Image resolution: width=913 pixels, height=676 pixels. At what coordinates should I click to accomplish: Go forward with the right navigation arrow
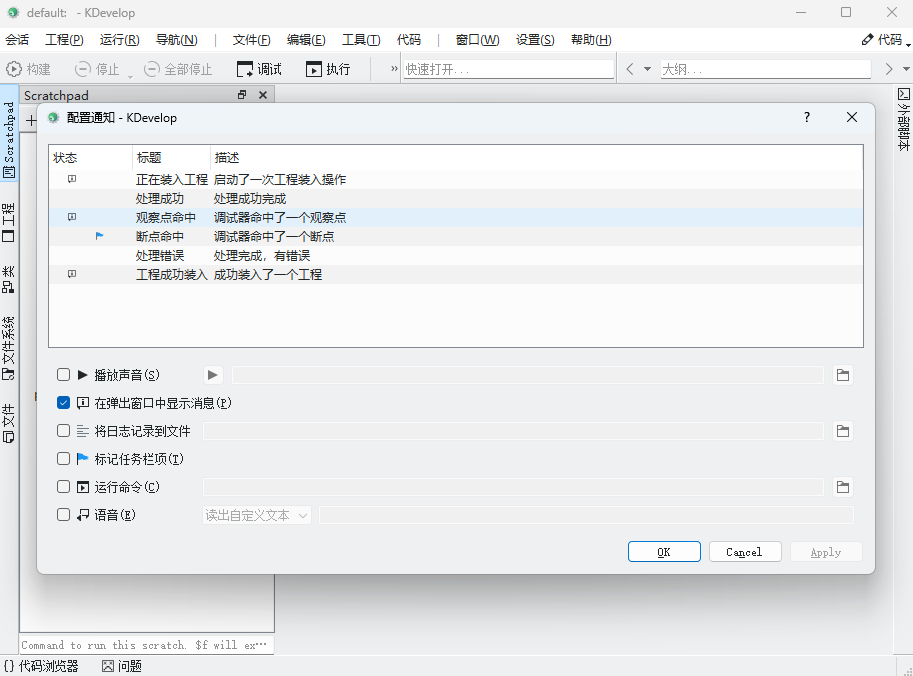point(889,69)
